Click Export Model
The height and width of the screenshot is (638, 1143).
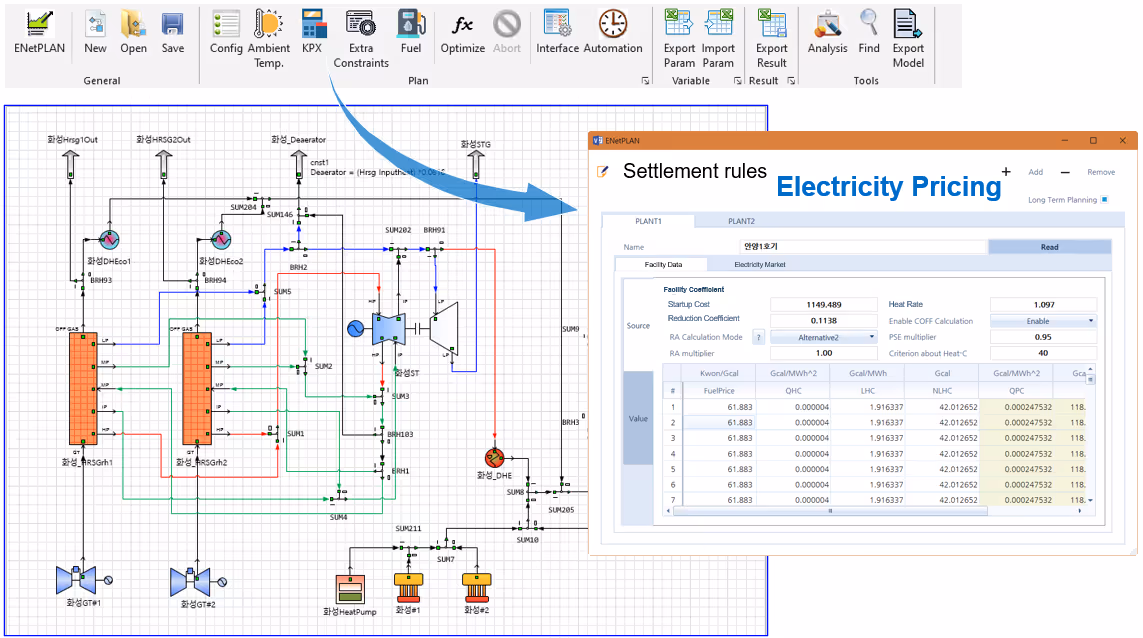click(908, 40)
